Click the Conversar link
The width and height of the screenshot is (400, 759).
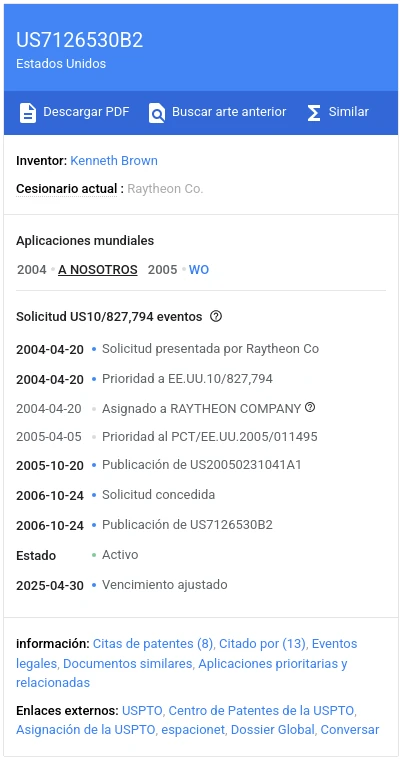(x=350, y=729)
